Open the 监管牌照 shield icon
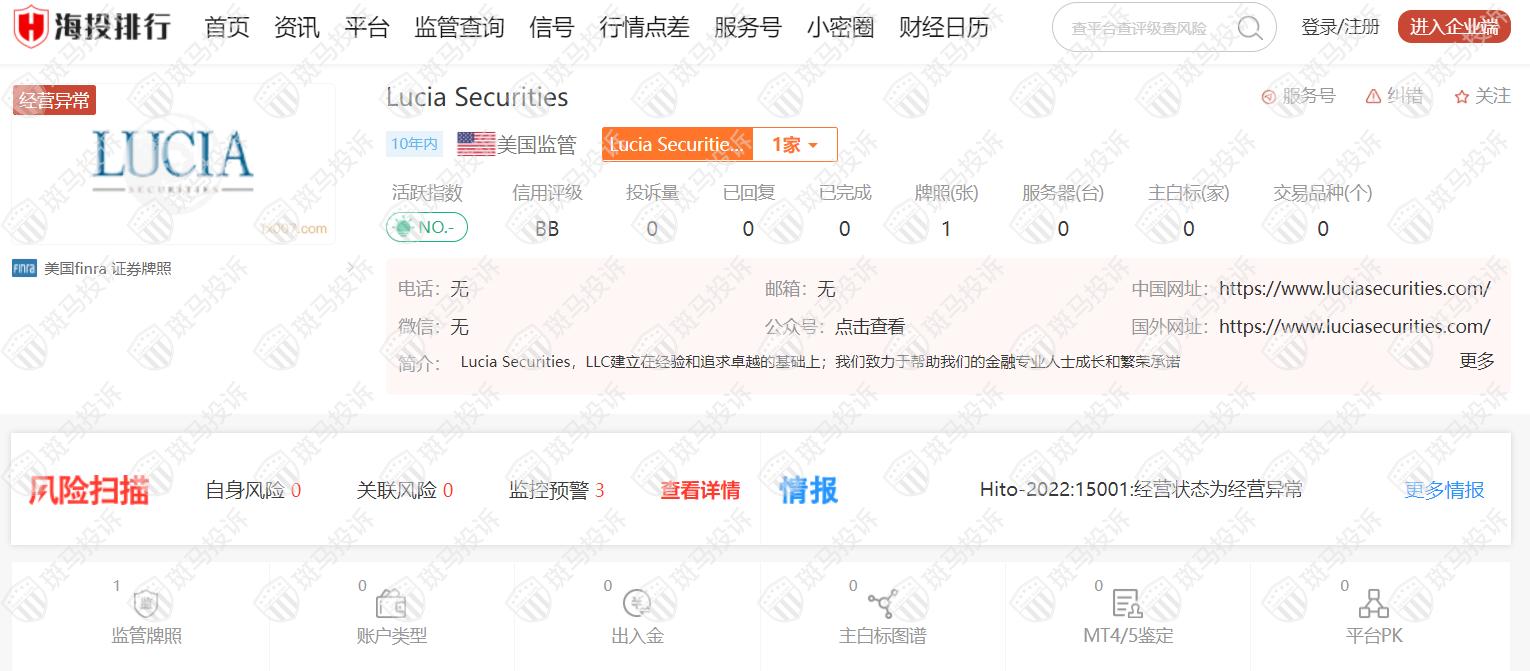Image resolution: width=1530 pixels, height=671 pixels. pyautogui.click(x=146, y=604)
